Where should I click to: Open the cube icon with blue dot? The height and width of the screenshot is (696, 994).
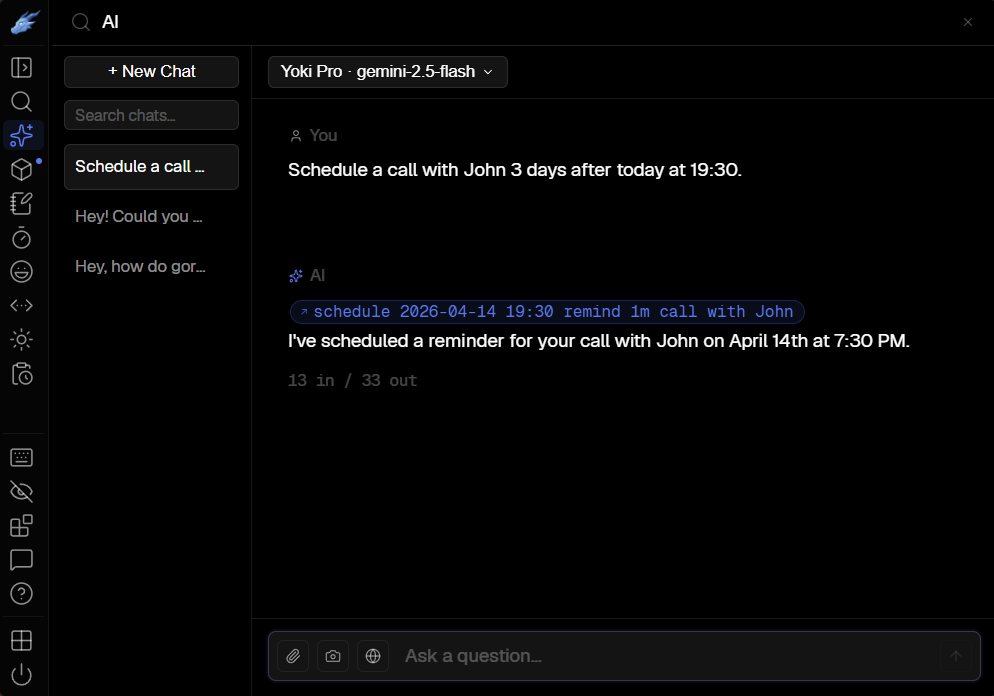[x=22, y=169]
